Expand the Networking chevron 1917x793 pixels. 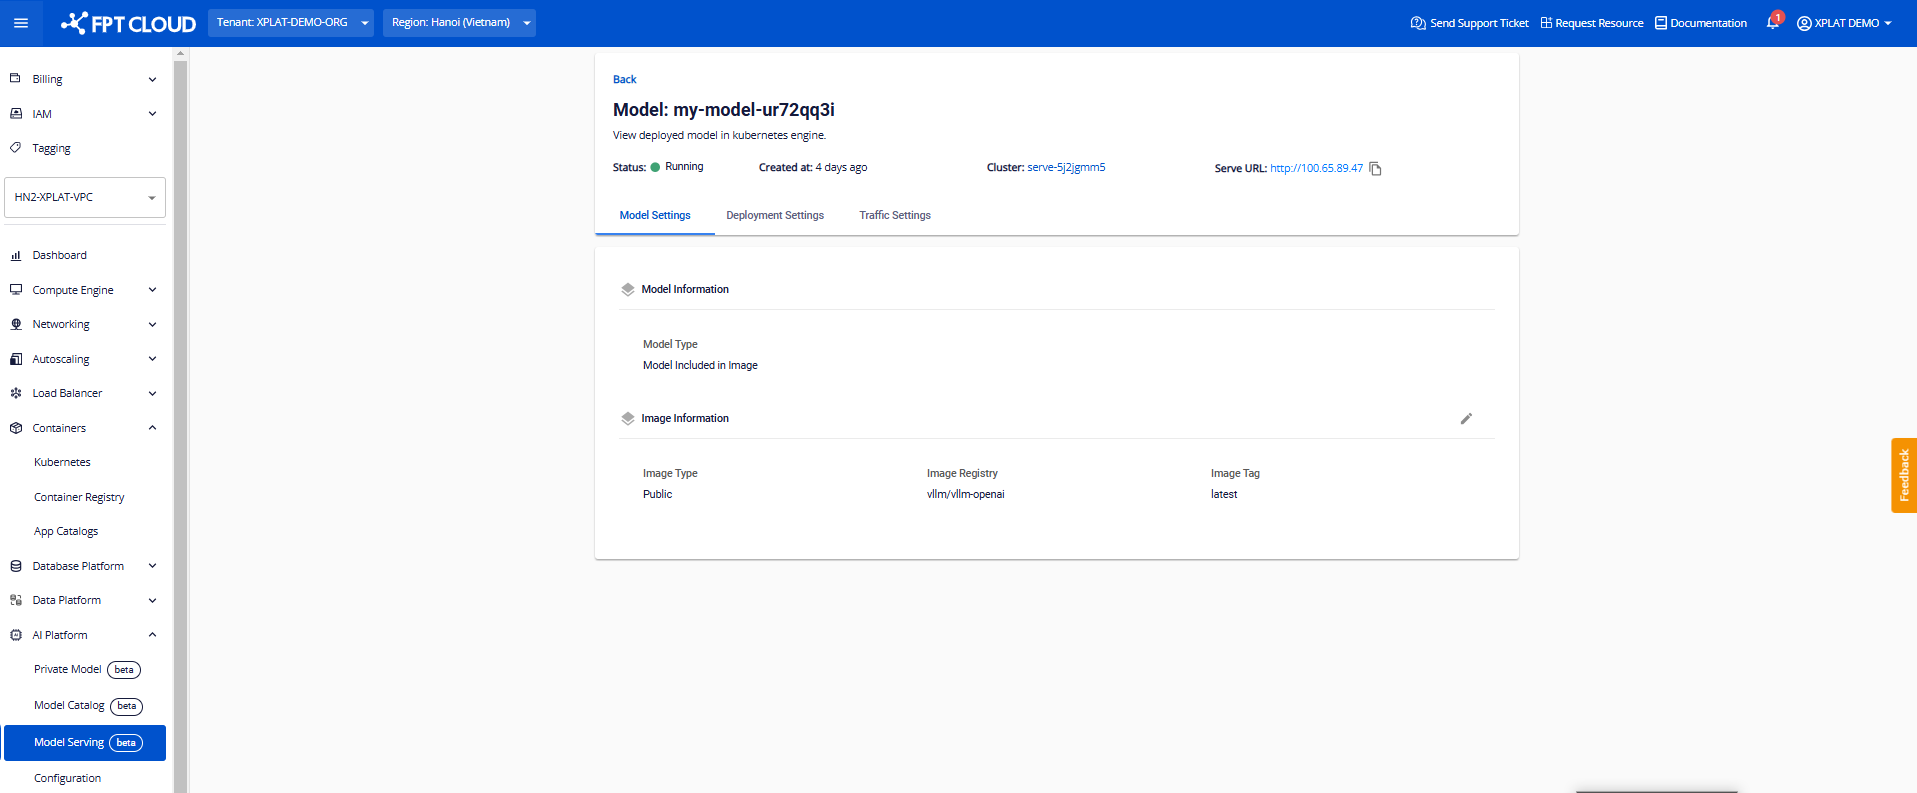152,324
